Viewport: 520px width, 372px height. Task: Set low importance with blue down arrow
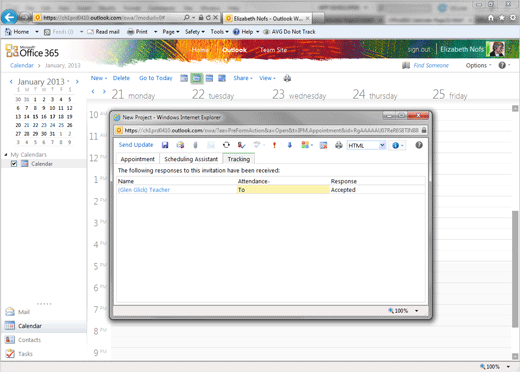click(x=290, y=145)
